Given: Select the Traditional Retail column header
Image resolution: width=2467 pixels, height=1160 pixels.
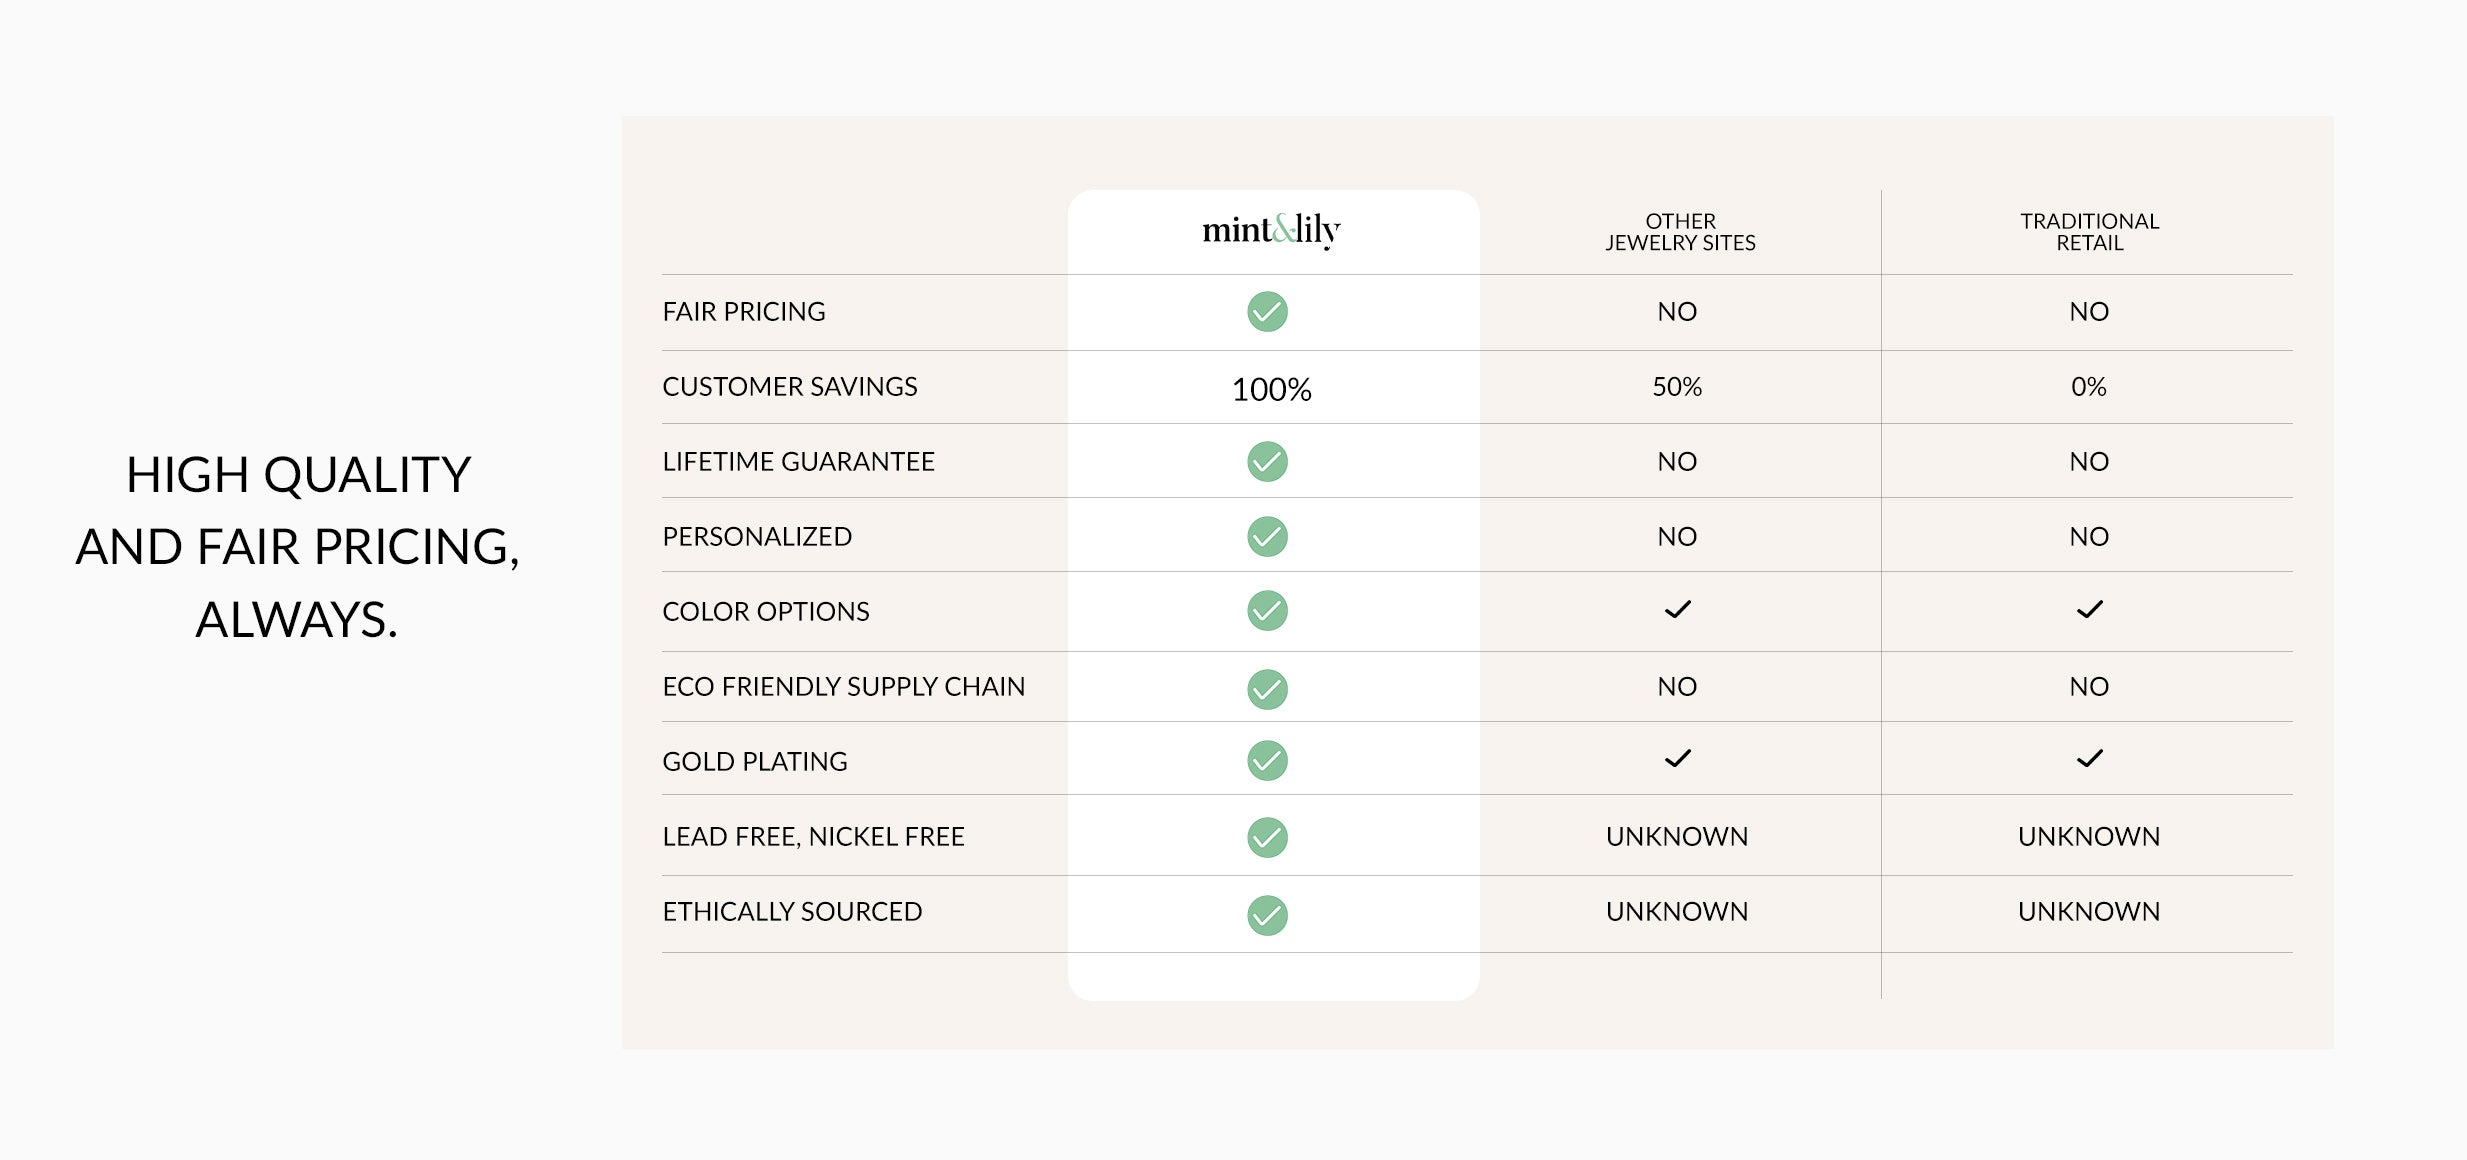Looking at the screenshot, I should pos(2089,232).
